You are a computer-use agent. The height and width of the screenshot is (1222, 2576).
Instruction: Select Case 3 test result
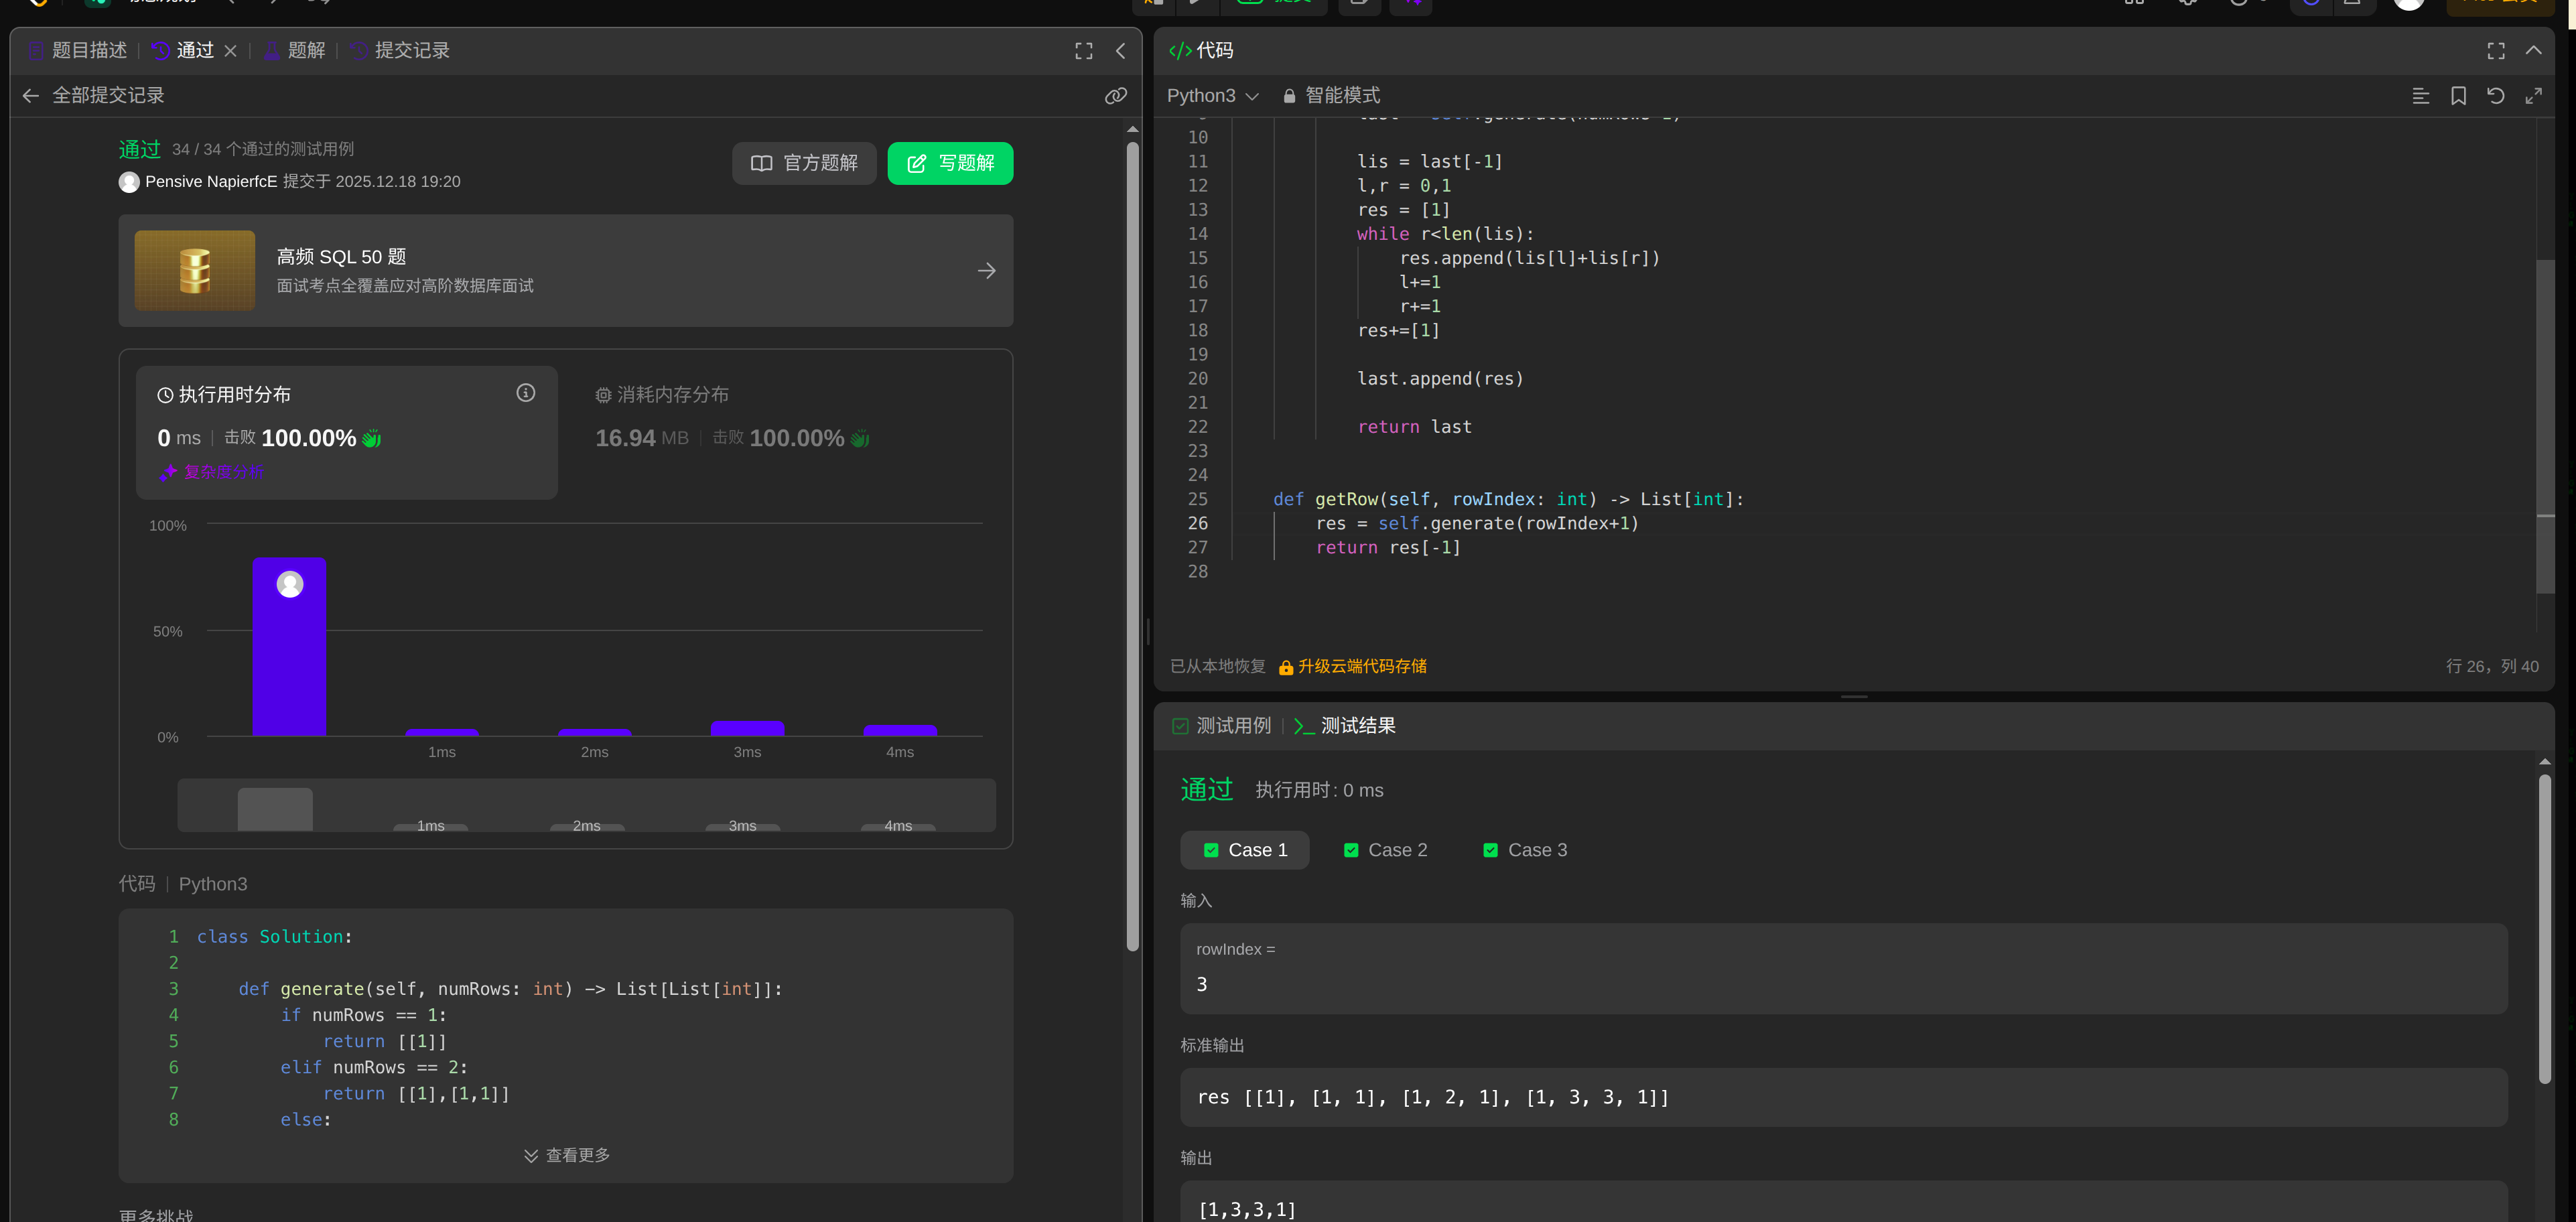coord(1525,850)
